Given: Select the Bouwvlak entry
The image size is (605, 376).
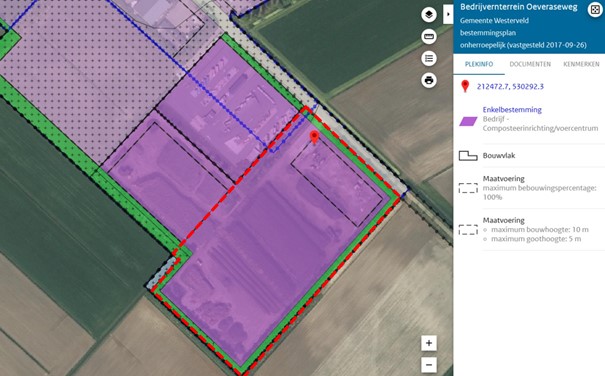Looking at the screenshot, I should tap(529, 156).
